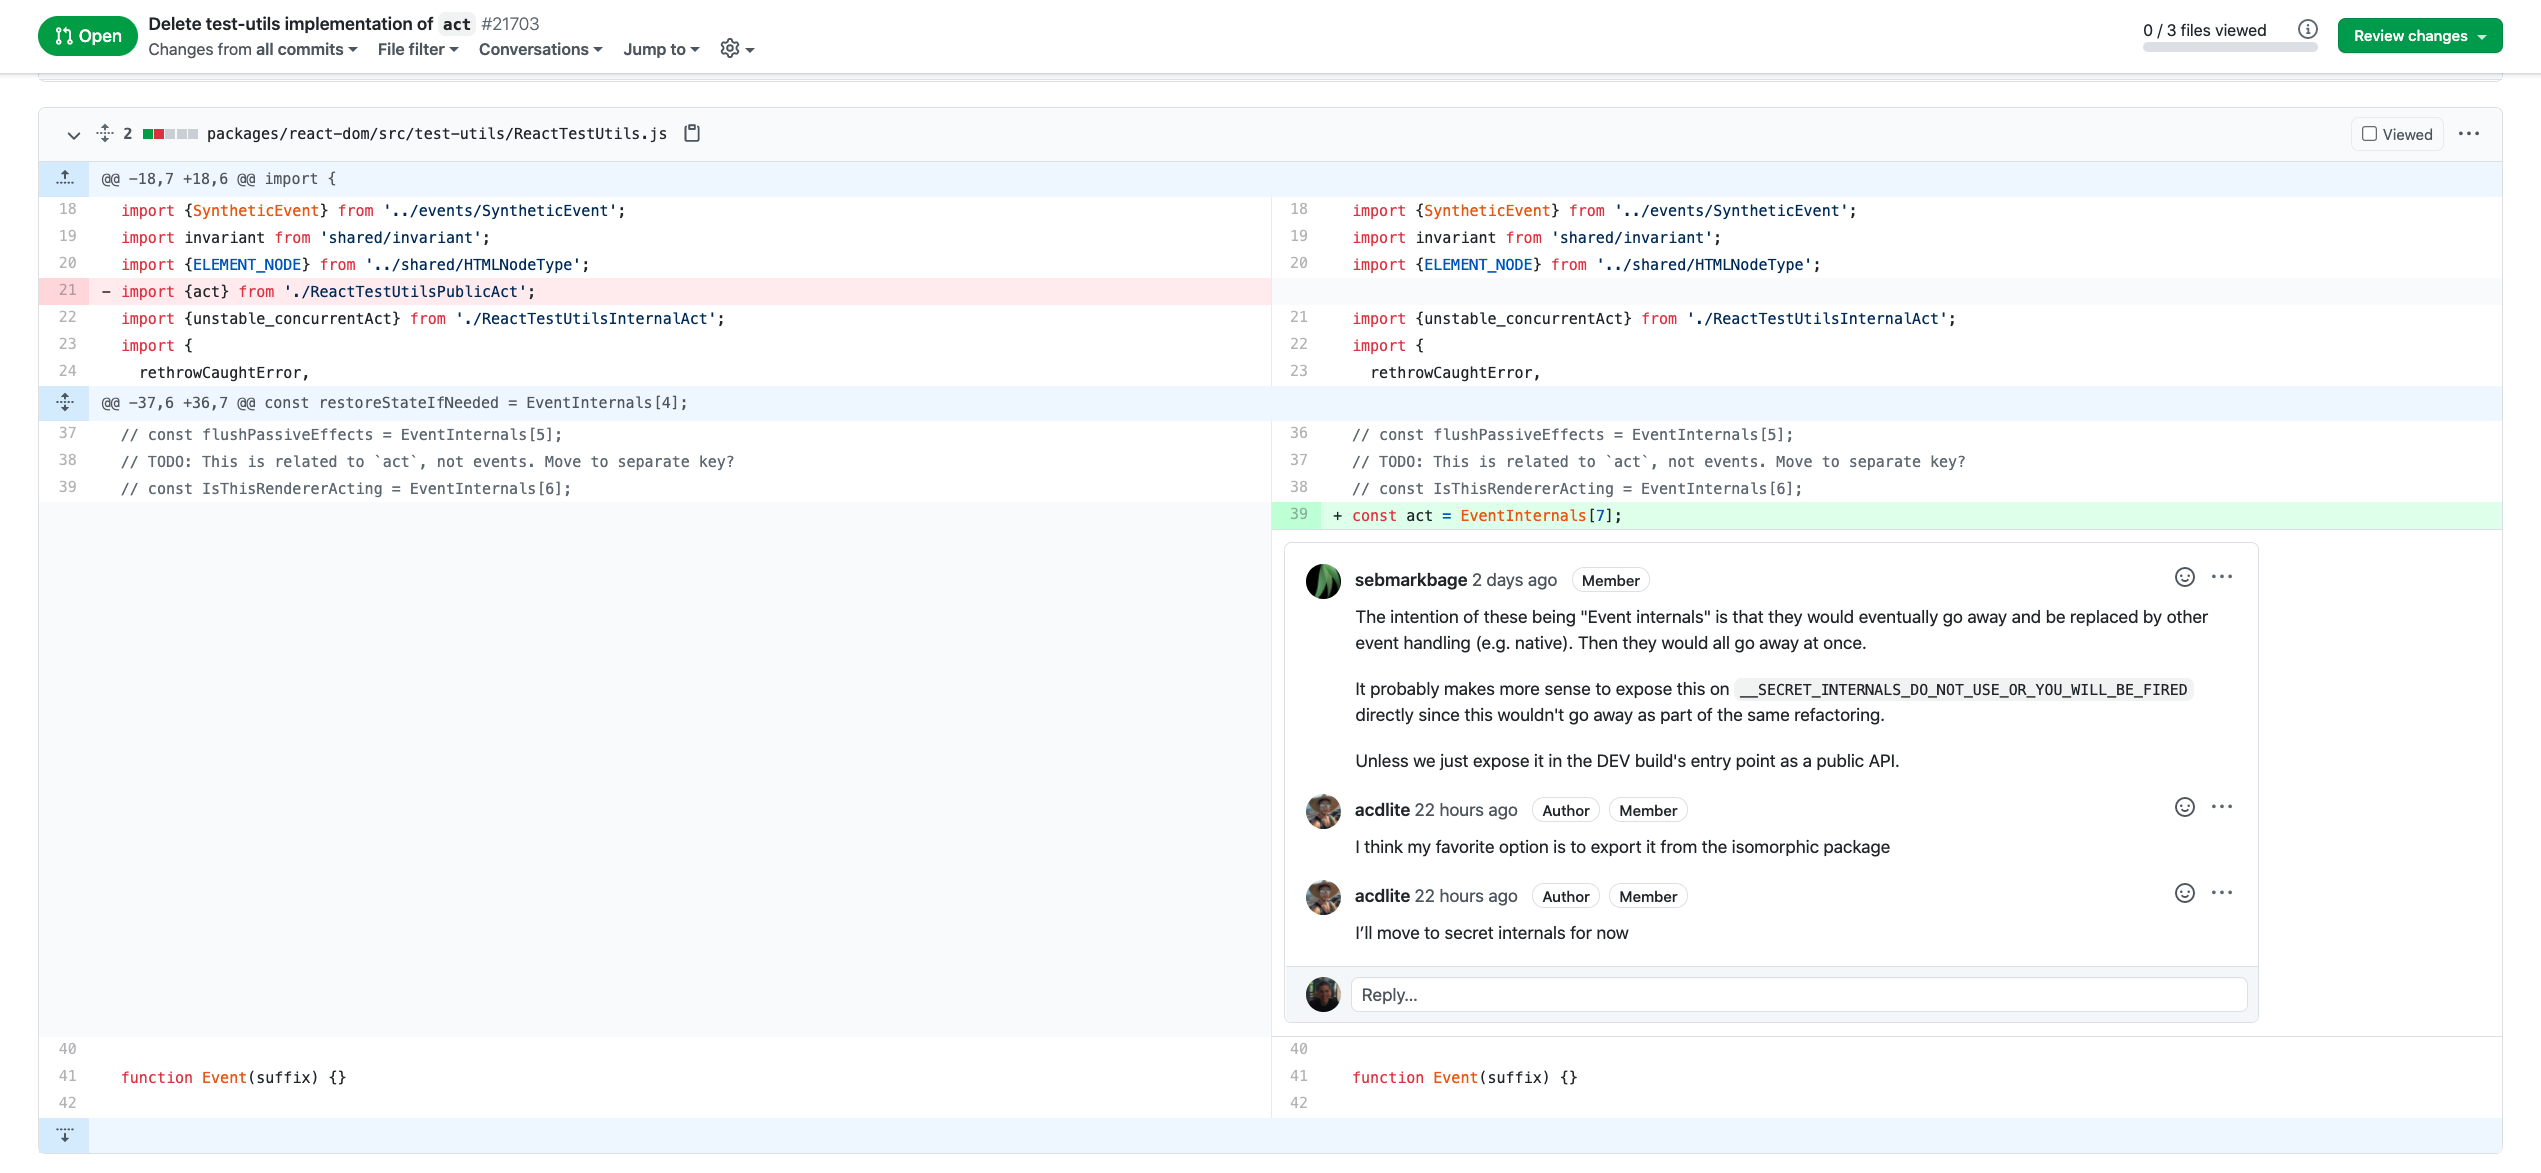
Task: Expand diff downward at bottom of file
Action: coord(65,1135)
